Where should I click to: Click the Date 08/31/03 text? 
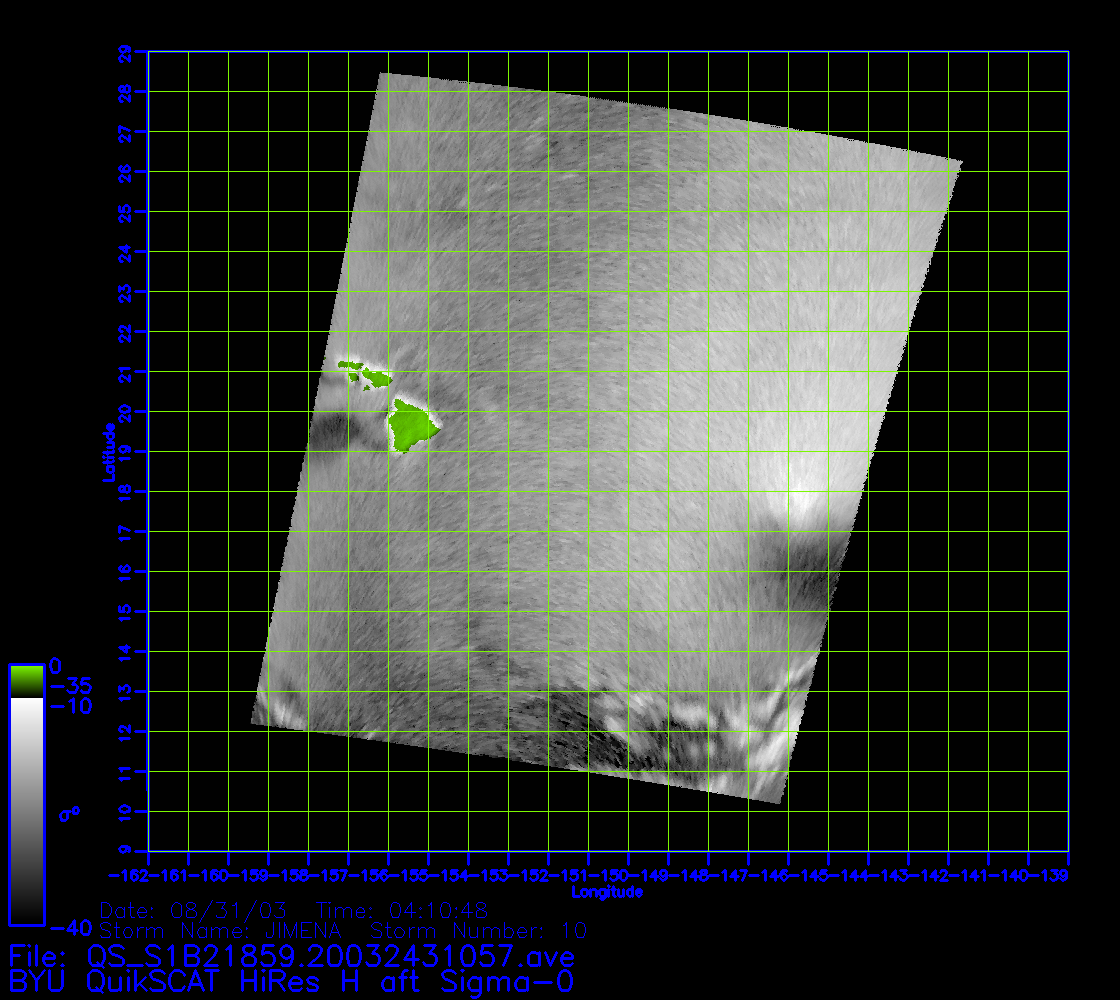tap(194, 911)
